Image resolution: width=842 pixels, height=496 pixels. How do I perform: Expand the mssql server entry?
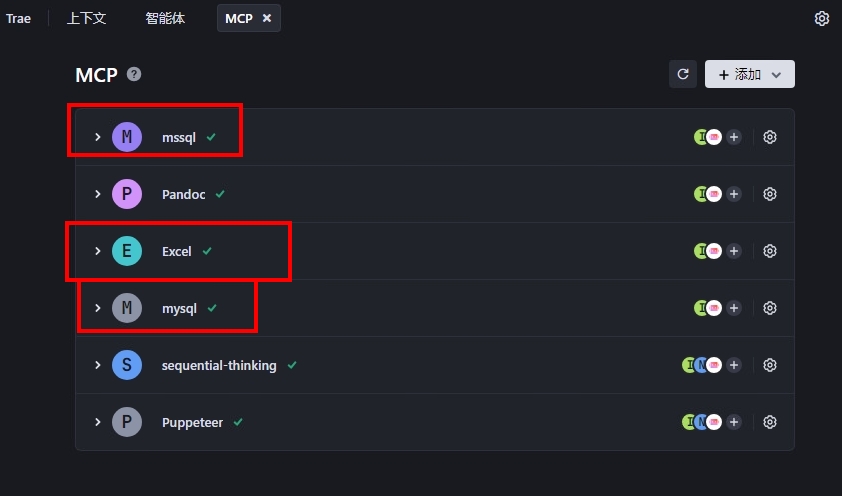click(98, 137)
